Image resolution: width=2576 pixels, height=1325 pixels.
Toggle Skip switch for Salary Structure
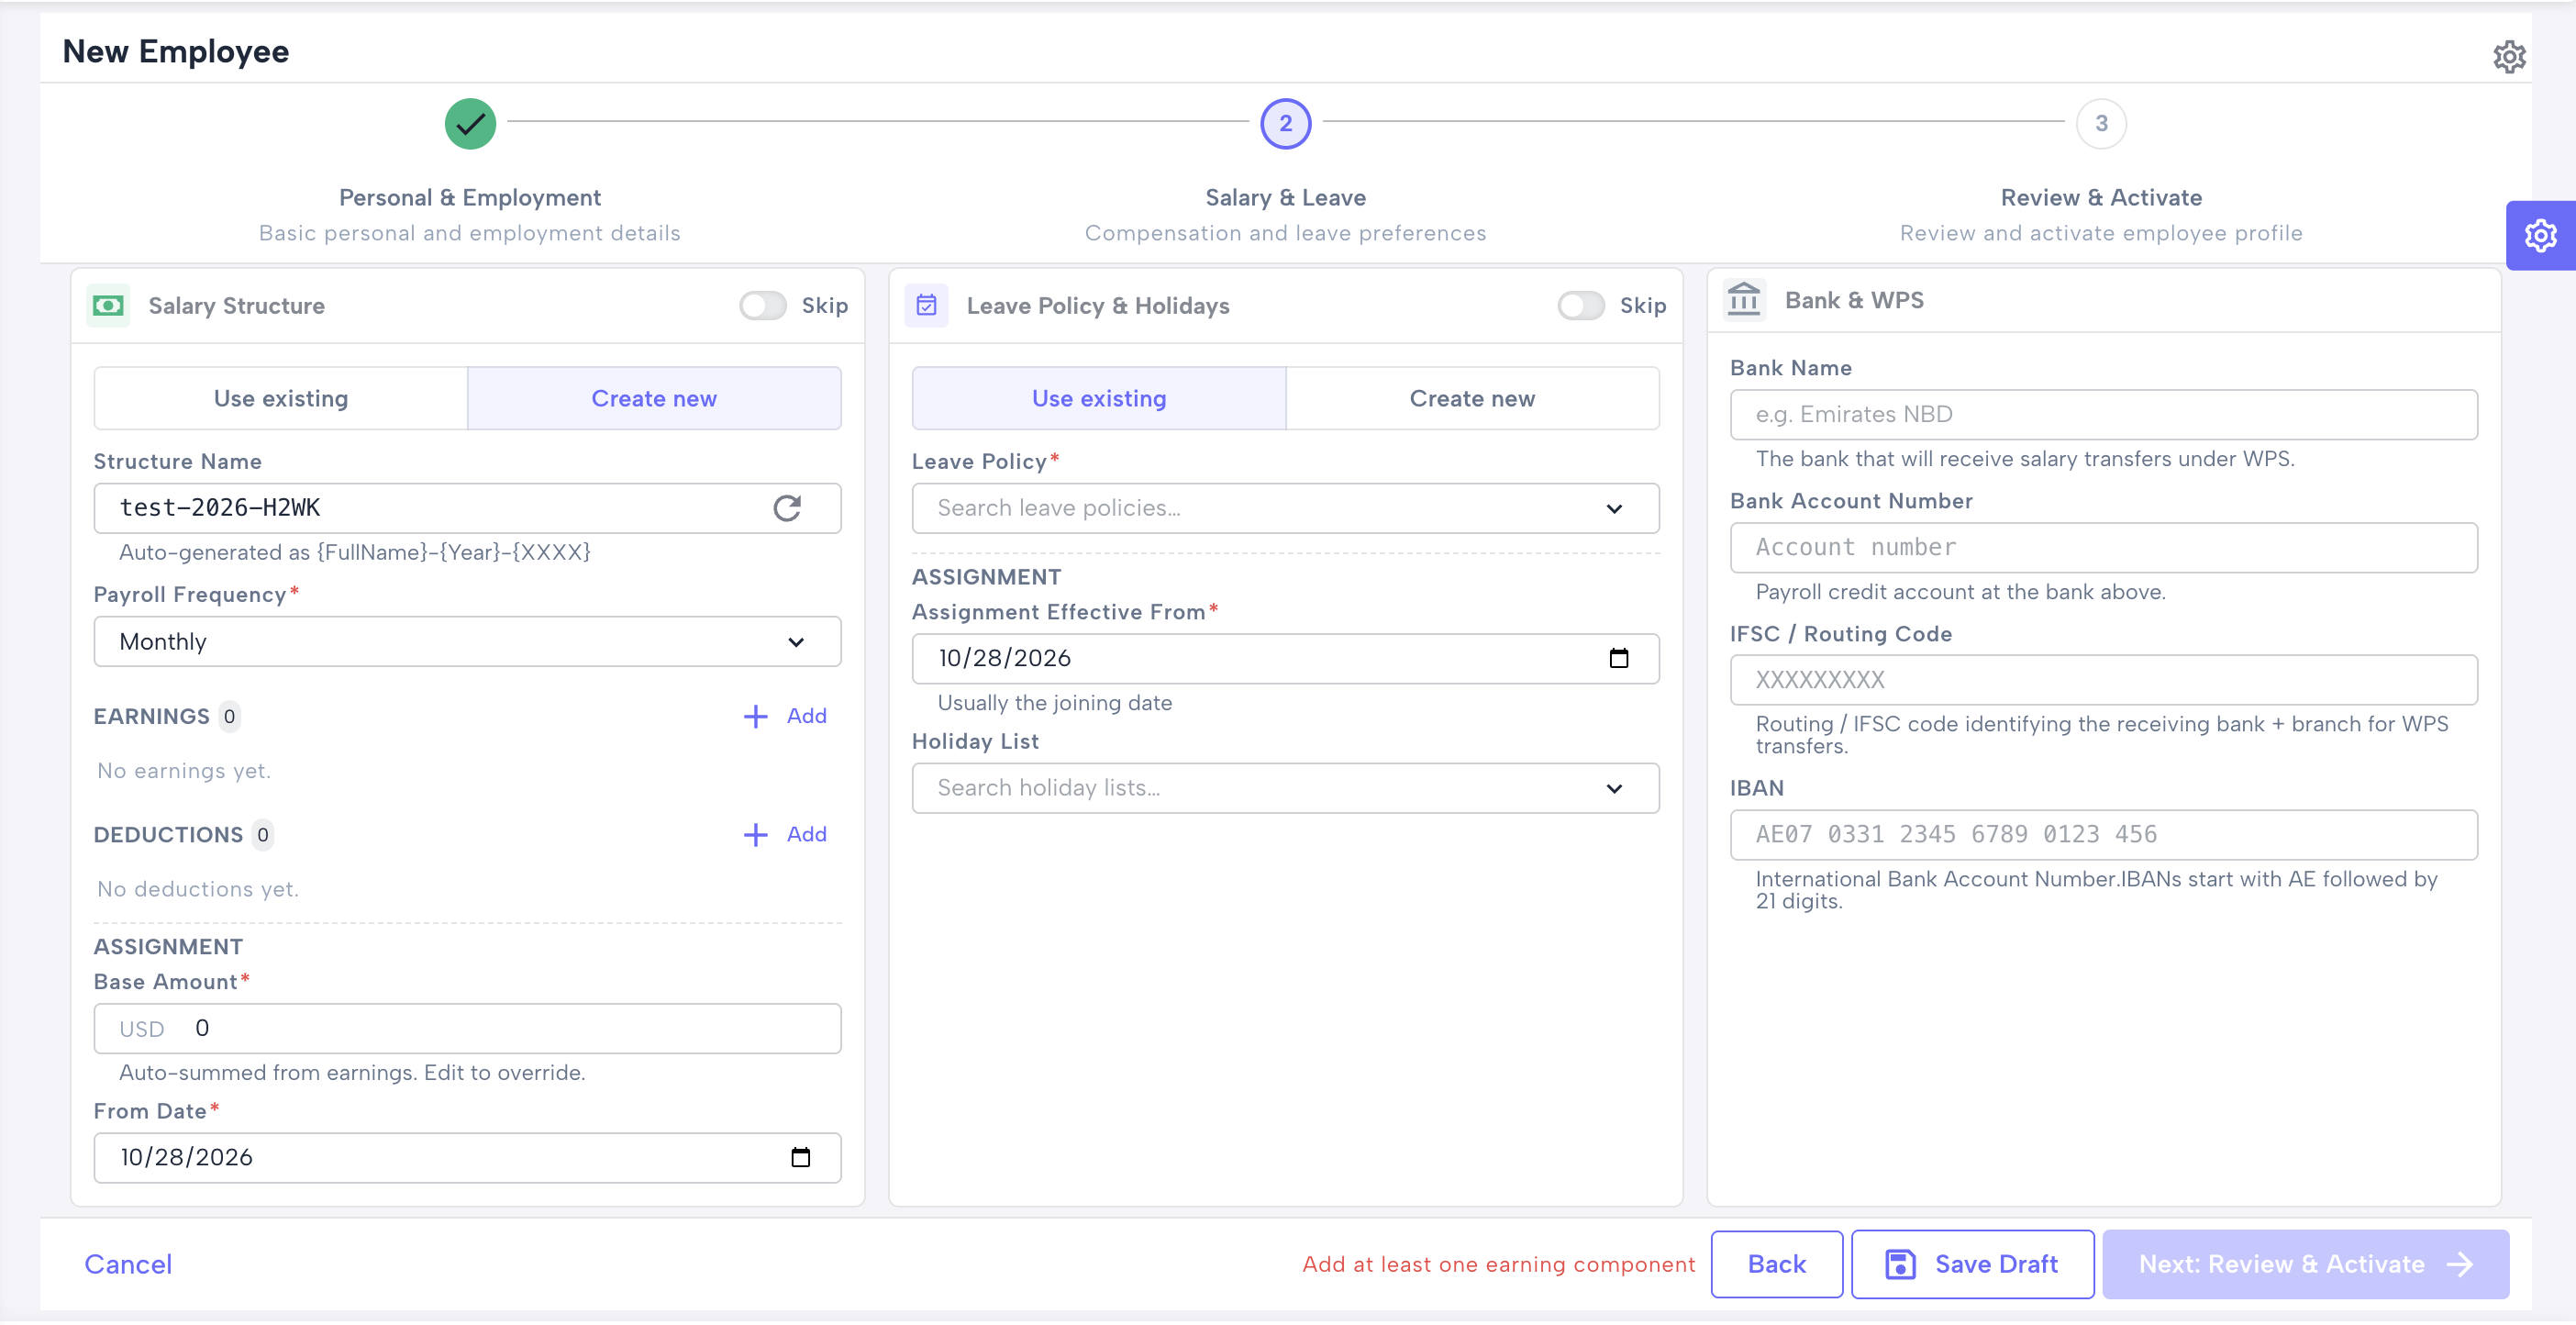(763, 306)
